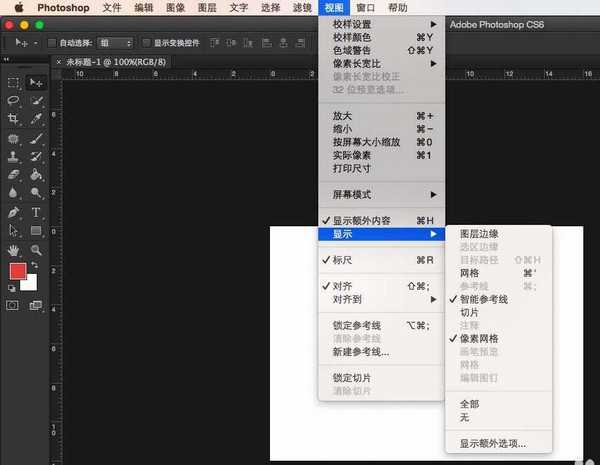Open the 组 dropdown in options bar
This screenshot has height=465, width=600.
click(x=116, y=43)
